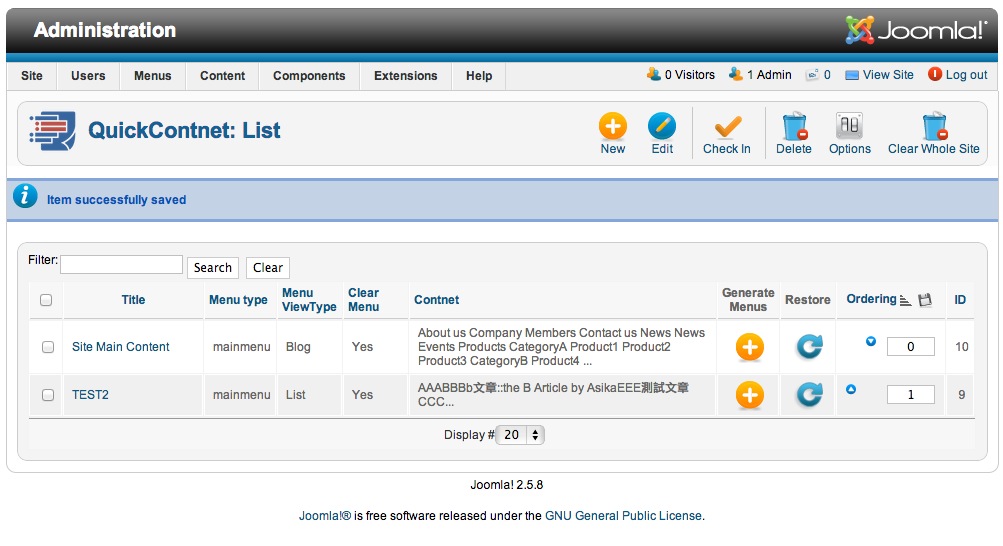
Task: Sort by the Title column header
Action: [x=134, y=300]
